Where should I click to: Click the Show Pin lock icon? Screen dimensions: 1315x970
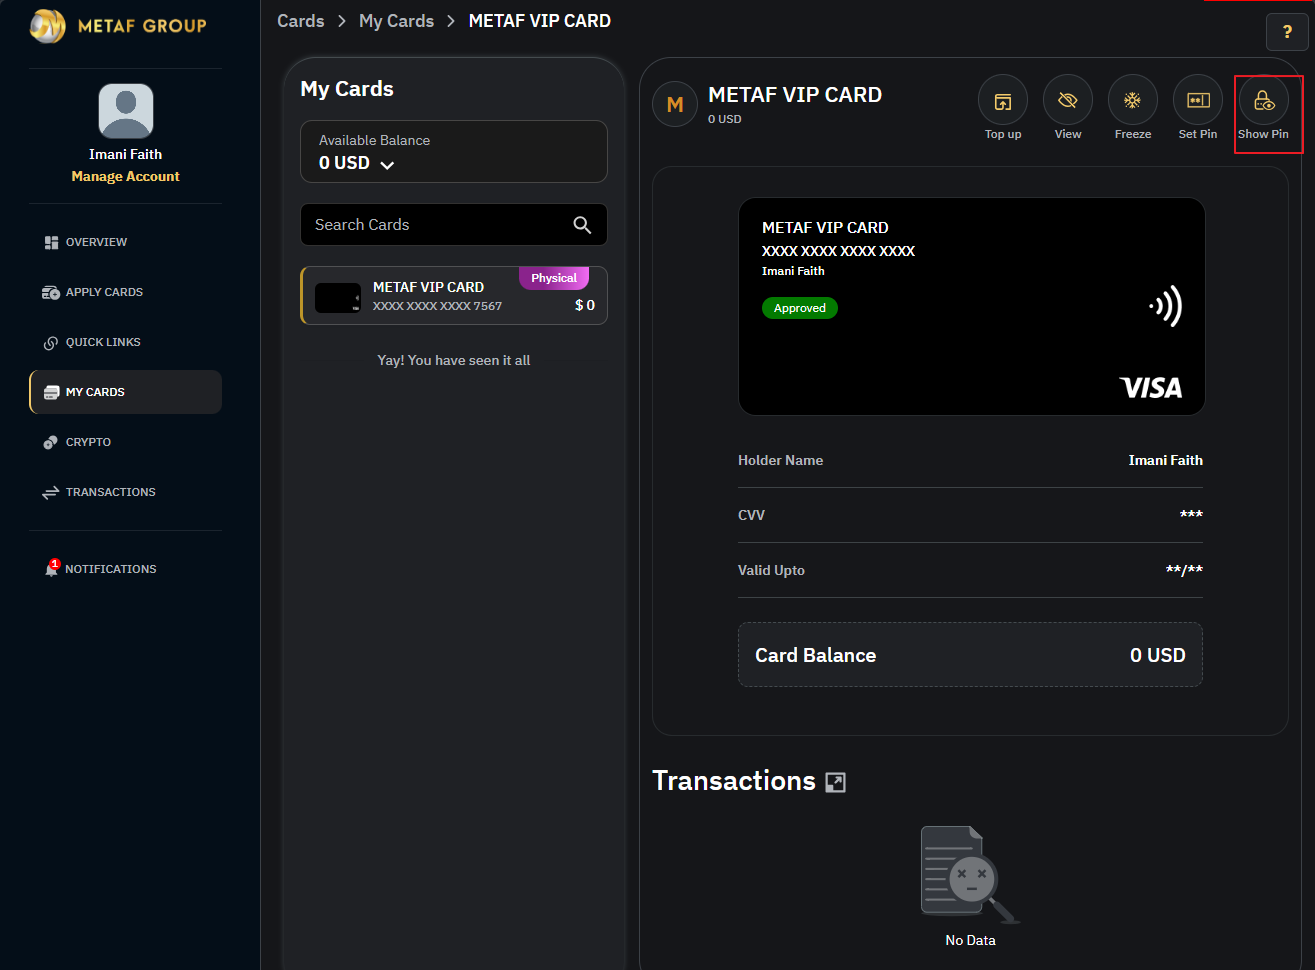[x=1264, y=100]
